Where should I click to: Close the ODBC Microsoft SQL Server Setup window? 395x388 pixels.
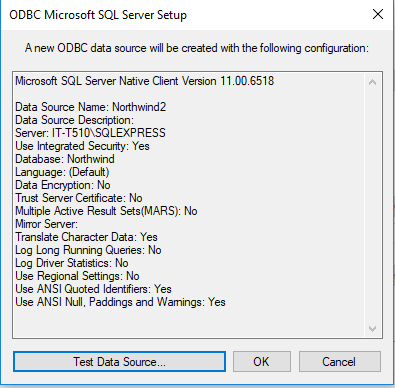(378, 14)
